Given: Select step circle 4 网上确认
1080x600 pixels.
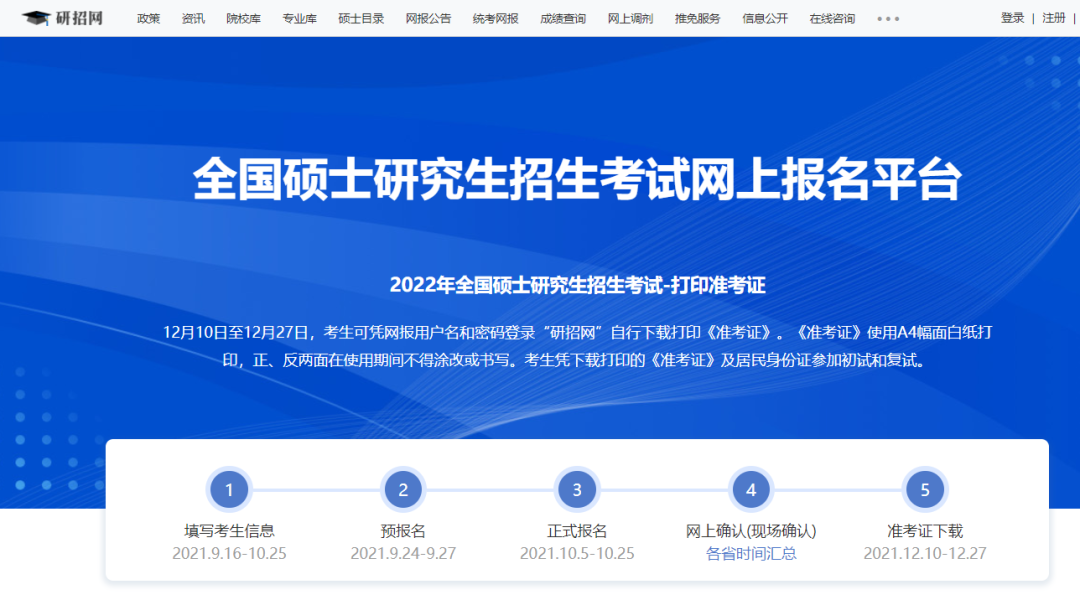Looking at the screenshot, I should (x=751, y=489).
